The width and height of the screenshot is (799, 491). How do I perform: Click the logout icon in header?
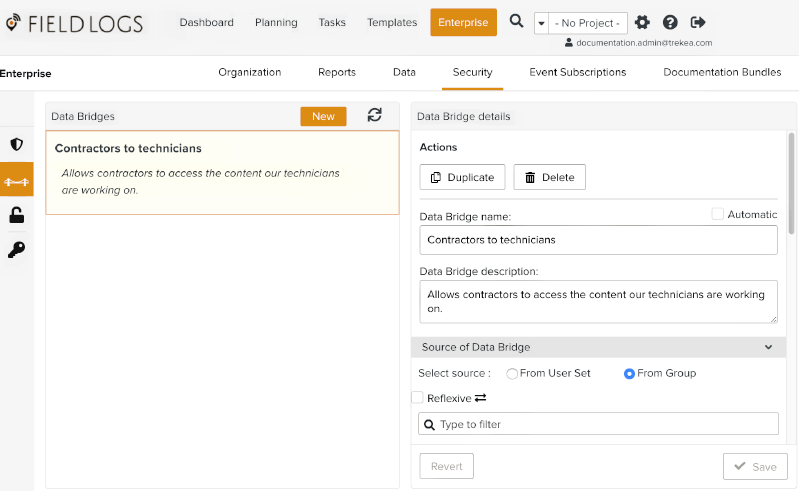point(698,22)
